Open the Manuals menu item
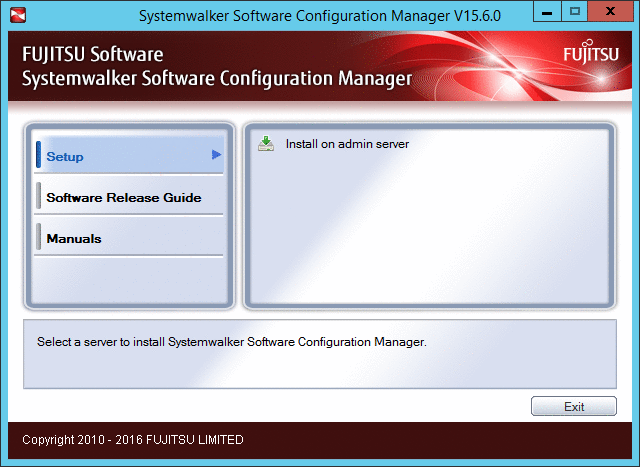The height and width of the screenshot is (467, 640). coord(129,238)
